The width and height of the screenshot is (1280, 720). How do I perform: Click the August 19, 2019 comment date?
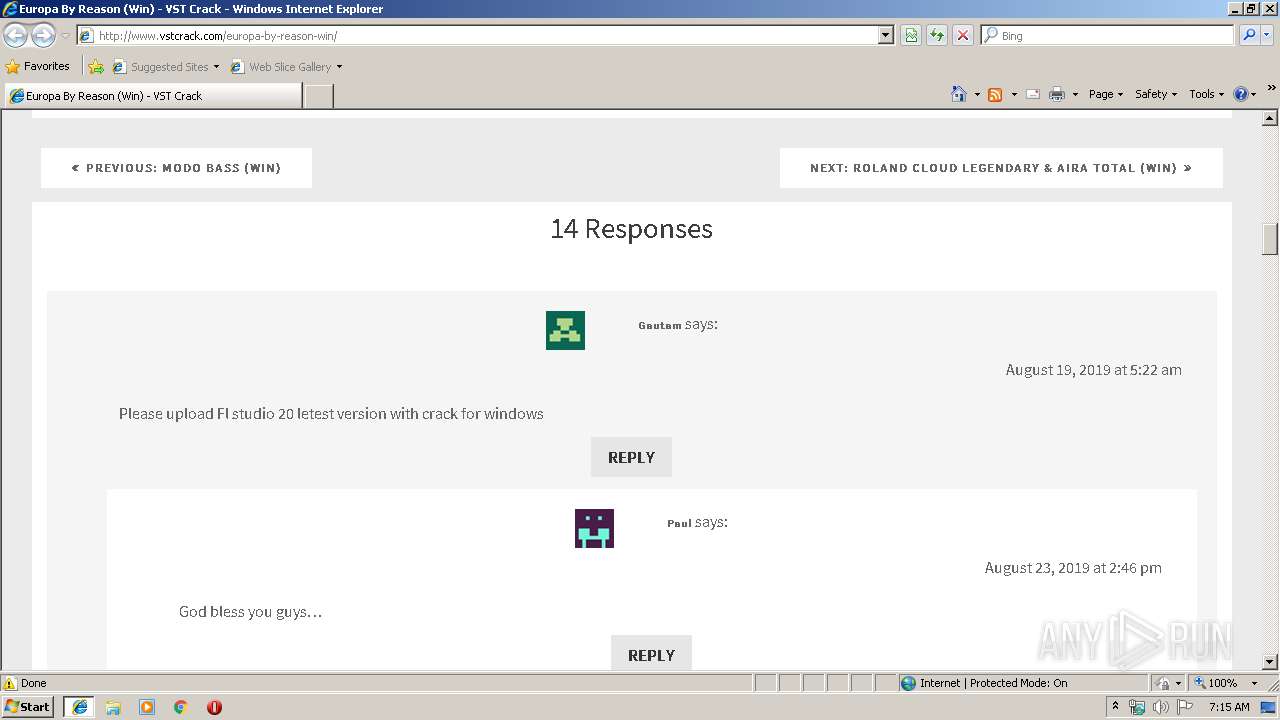(1094, 370)
